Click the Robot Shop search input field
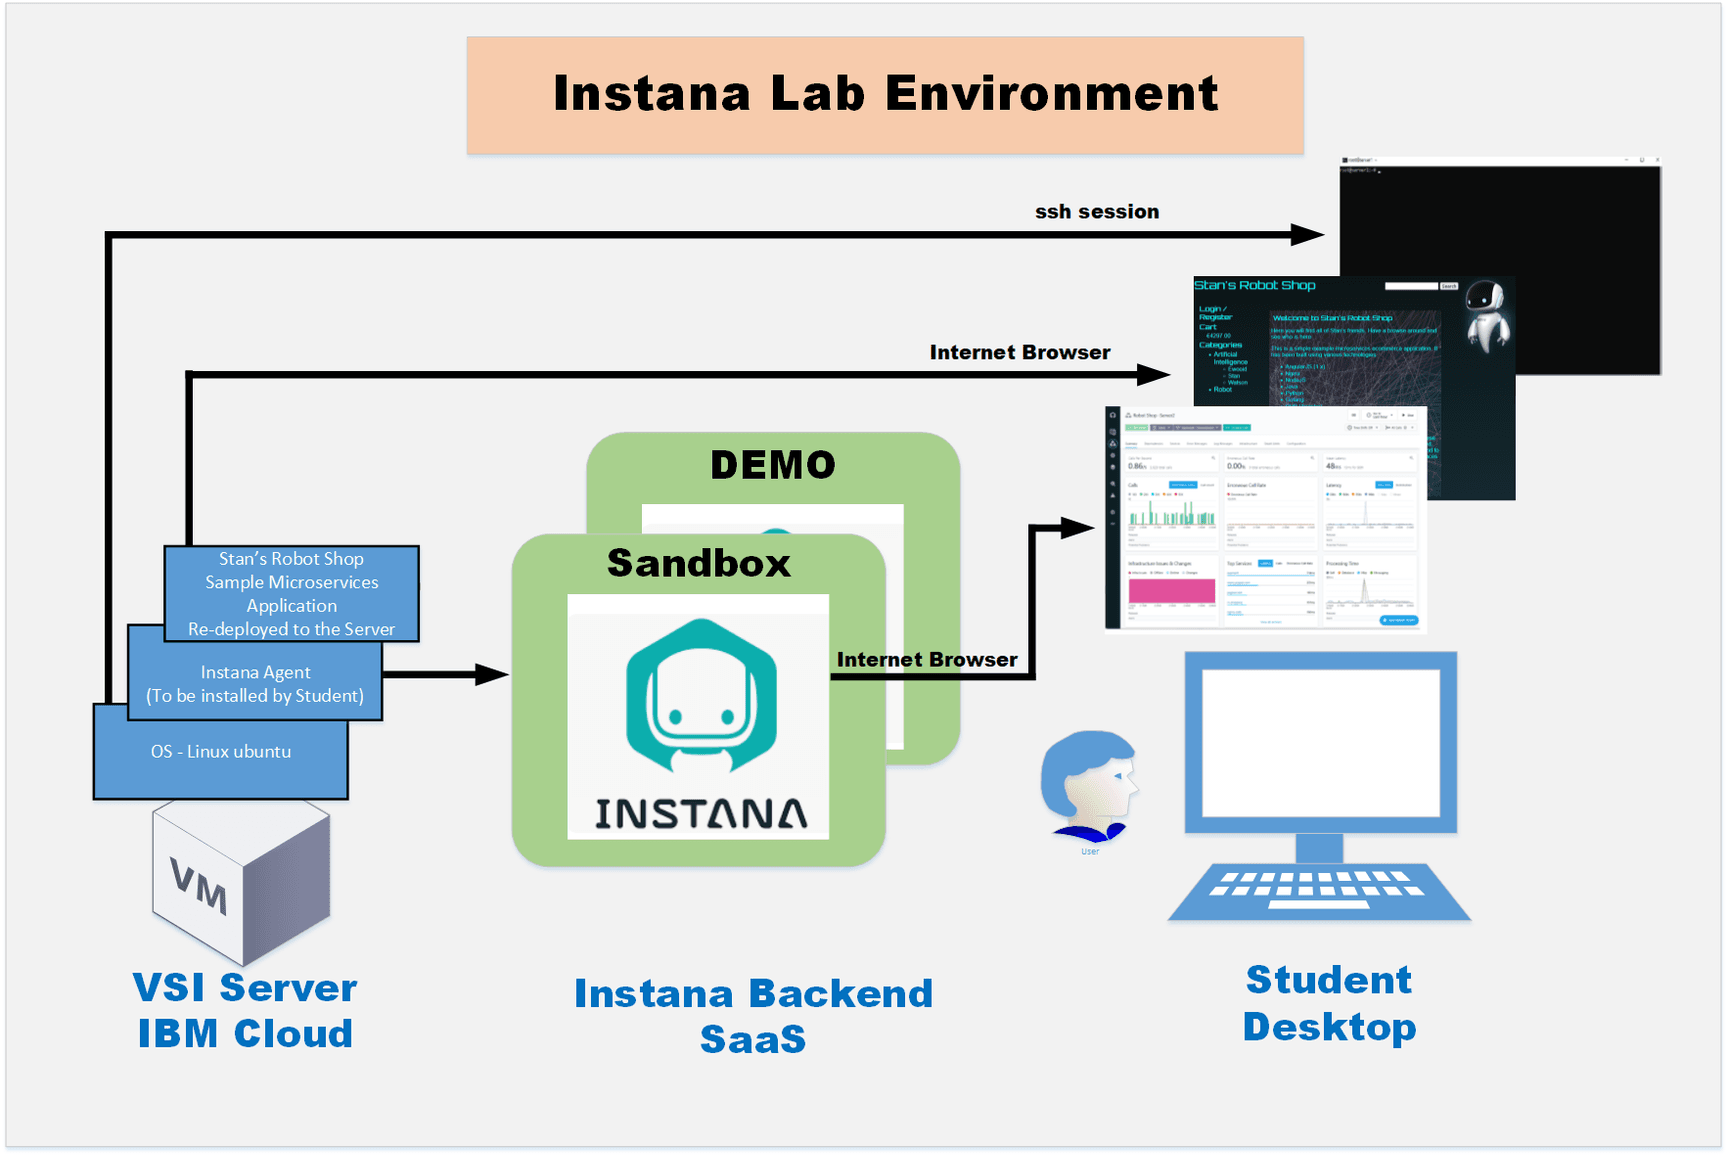 pyautogui.click(x=1410, y=286)
